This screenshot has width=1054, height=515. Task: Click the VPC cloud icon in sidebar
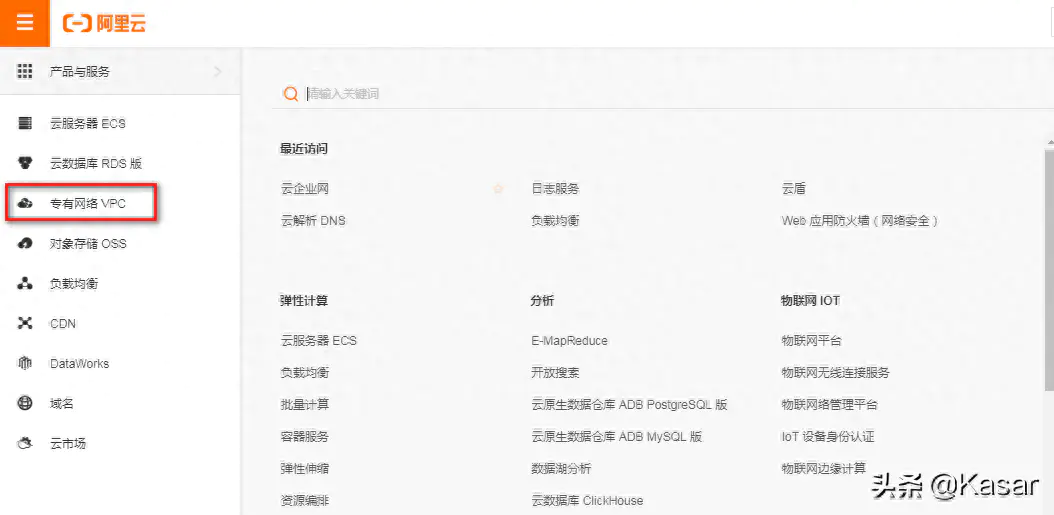[26, 203]
